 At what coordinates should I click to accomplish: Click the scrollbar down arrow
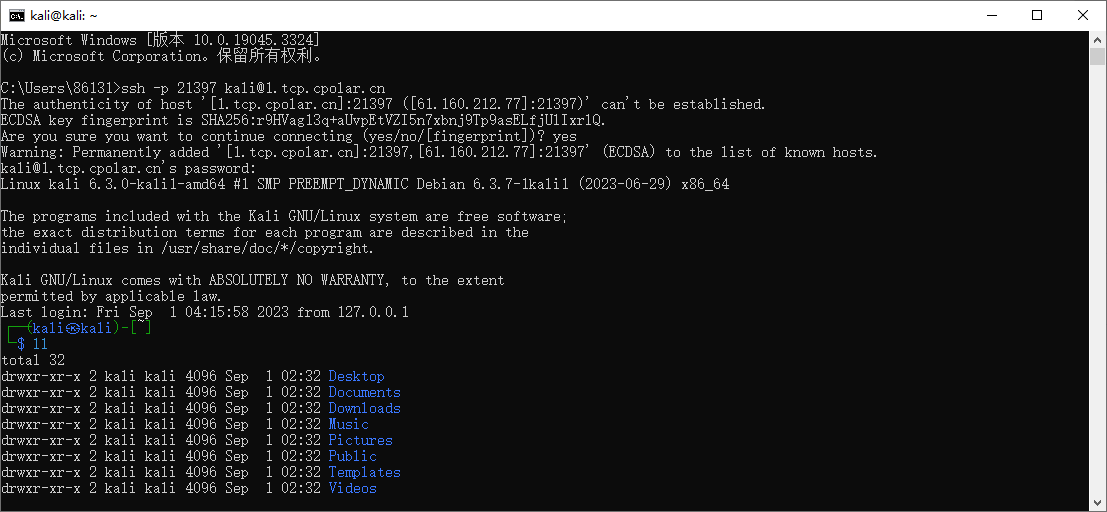tap(1096, 503)
